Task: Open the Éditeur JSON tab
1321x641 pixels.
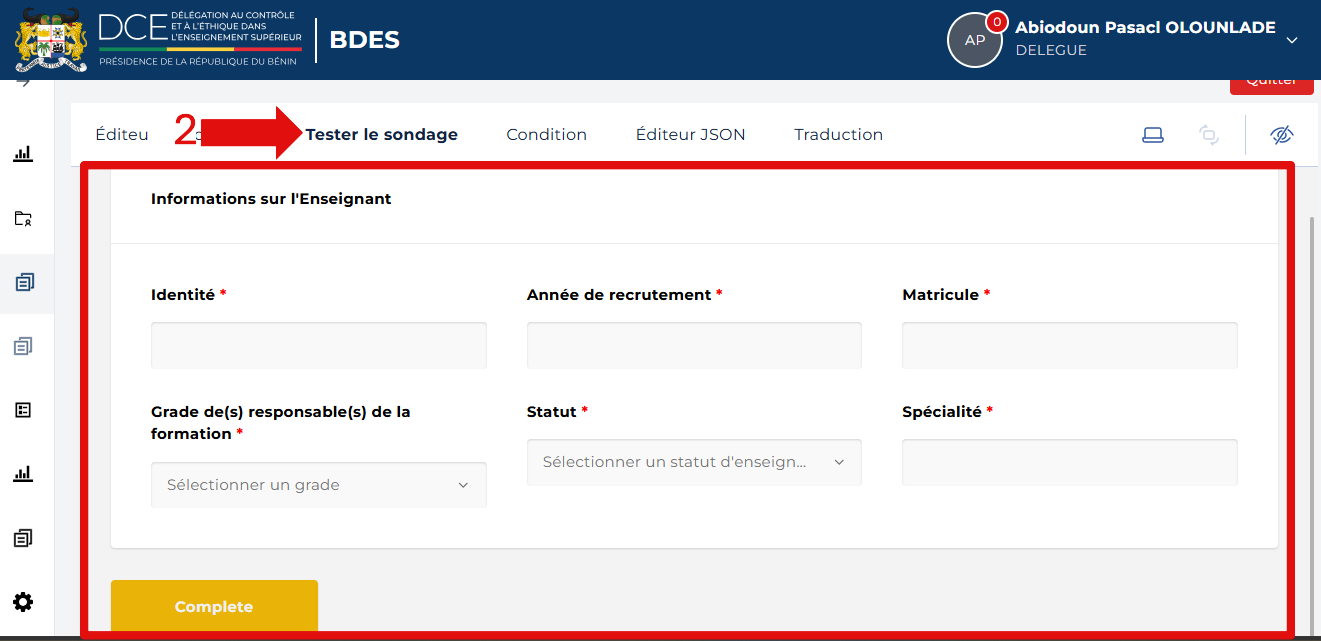Action: tap(691, 135)
